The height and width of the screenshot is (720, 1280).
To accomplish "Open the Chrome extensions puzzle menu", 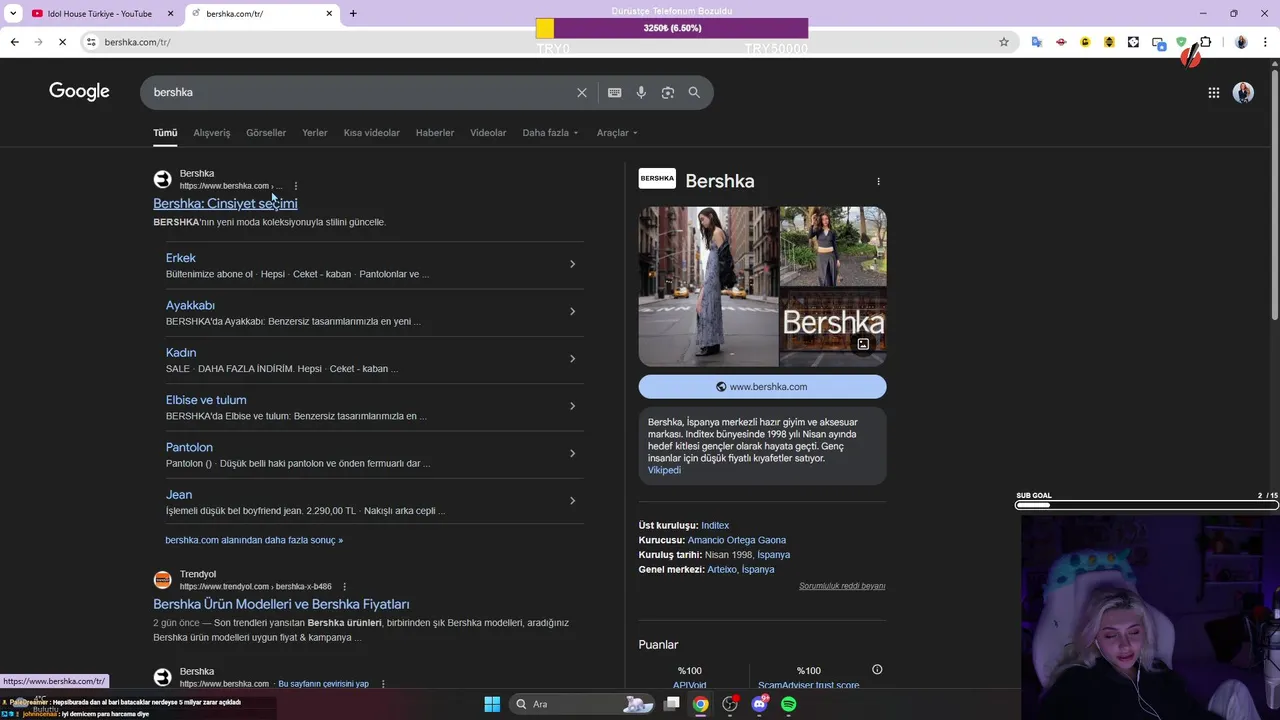I will click(x=1206, y=42).
